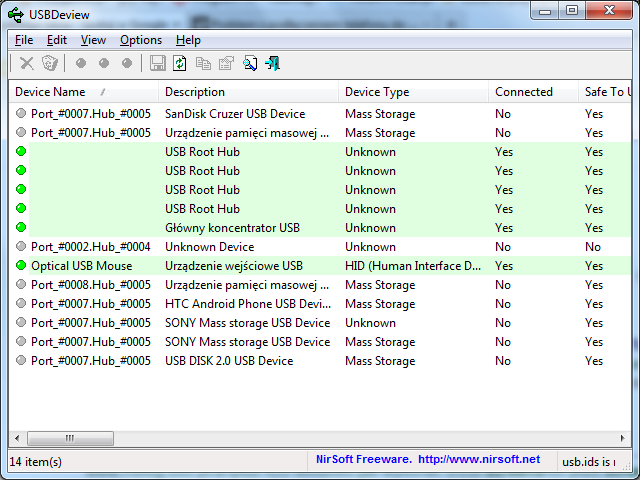This screenshot has width=640, height=480.
Task: Select the Unknown Device description cell
Action: pos(209,247)
